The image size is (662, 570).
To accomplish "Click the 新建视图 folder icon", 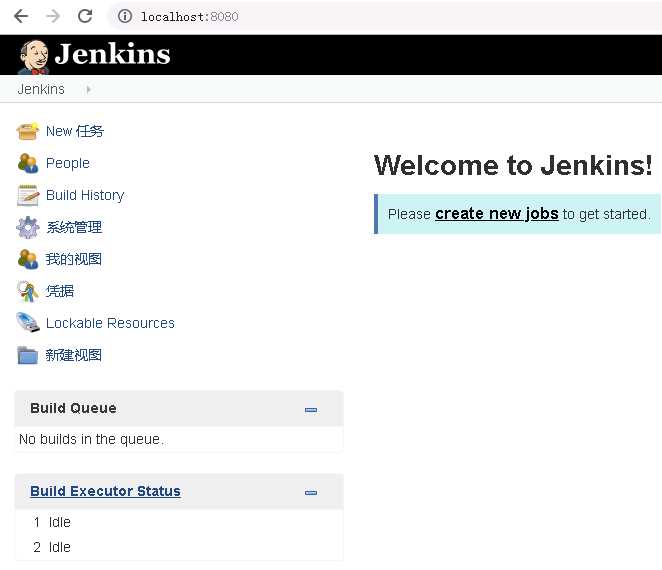I will pos(28,355).
